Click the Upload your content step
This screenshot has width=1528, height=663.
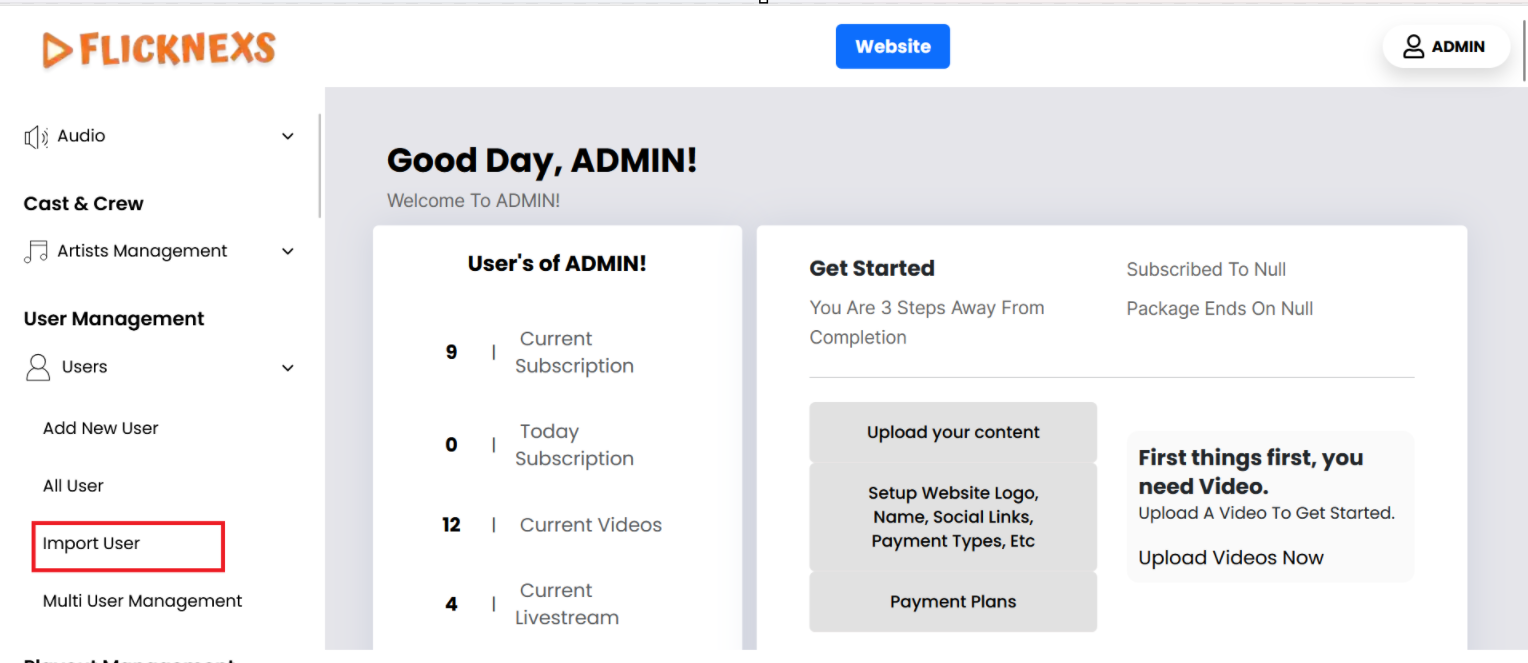pyautogui.click(x=952, y=432)
